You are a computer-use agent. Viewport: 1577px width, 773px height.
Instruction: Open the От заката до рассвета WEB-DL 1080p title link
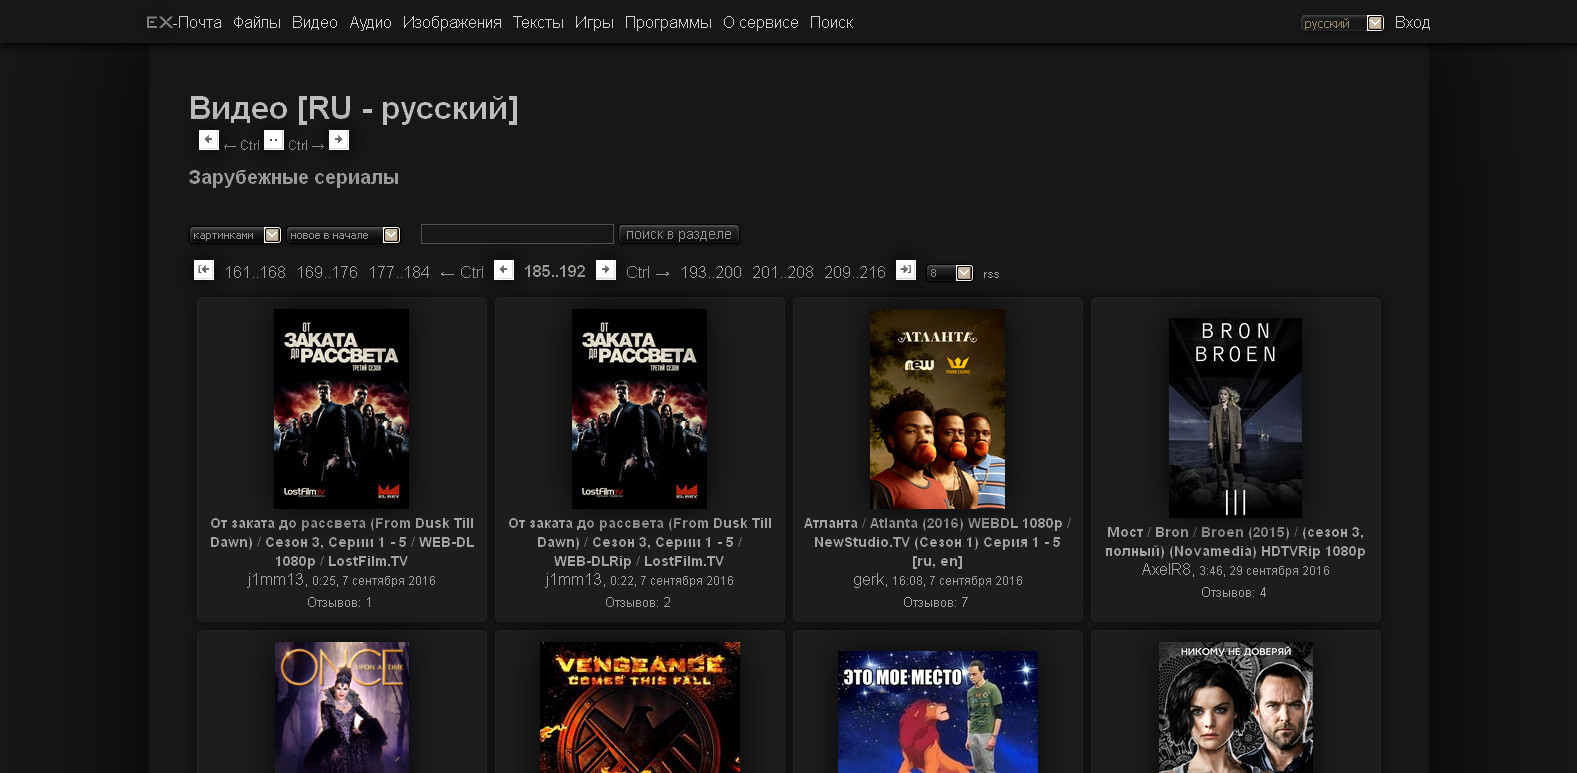click(x=342, y=542)
